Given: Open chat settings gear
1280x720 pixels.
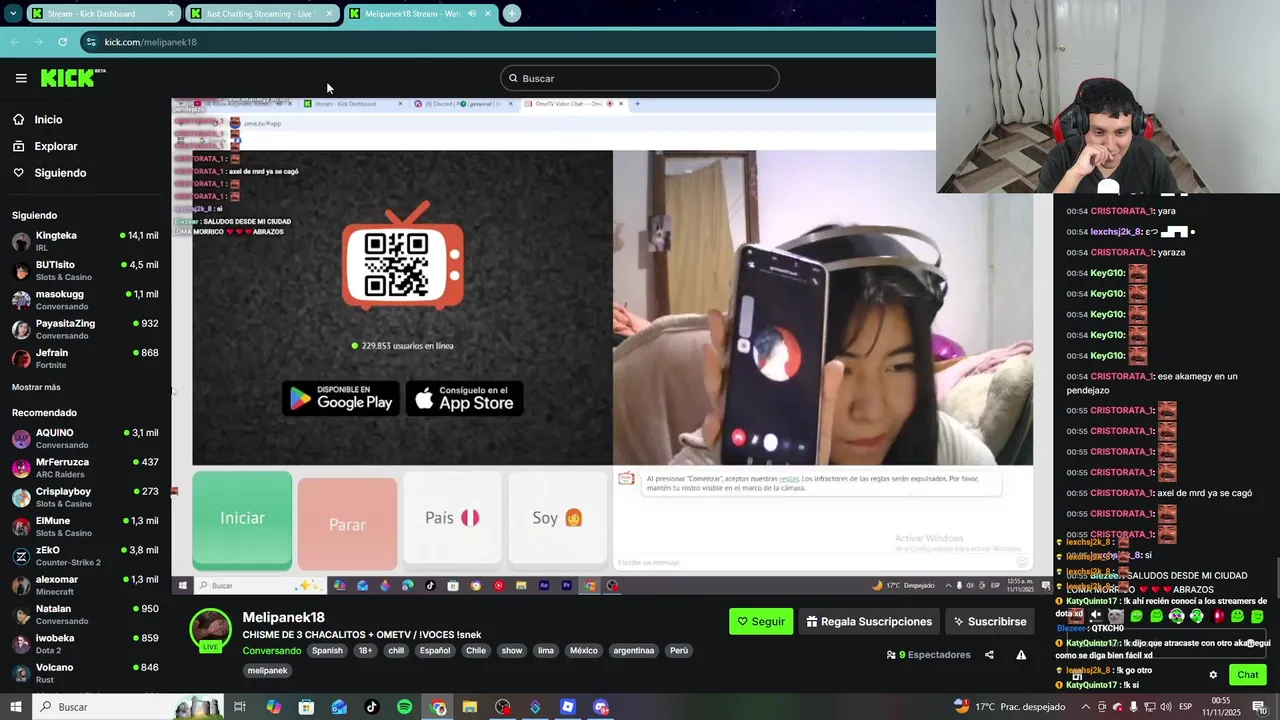Looking at the screenshot, I should point(1213,675).
